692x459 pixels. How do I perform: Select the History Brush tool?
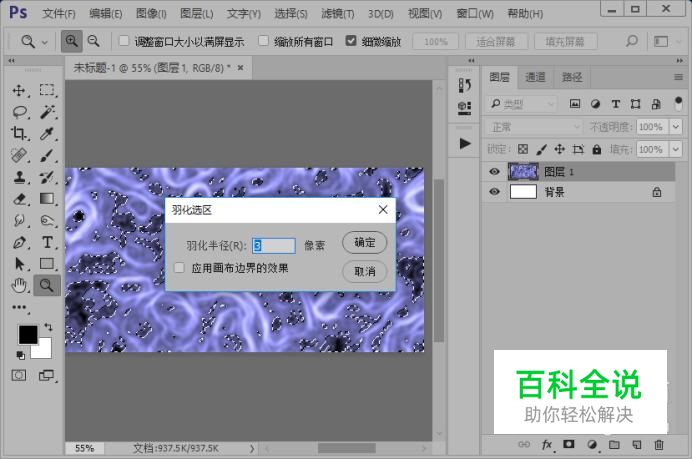(x=47, y=177)
